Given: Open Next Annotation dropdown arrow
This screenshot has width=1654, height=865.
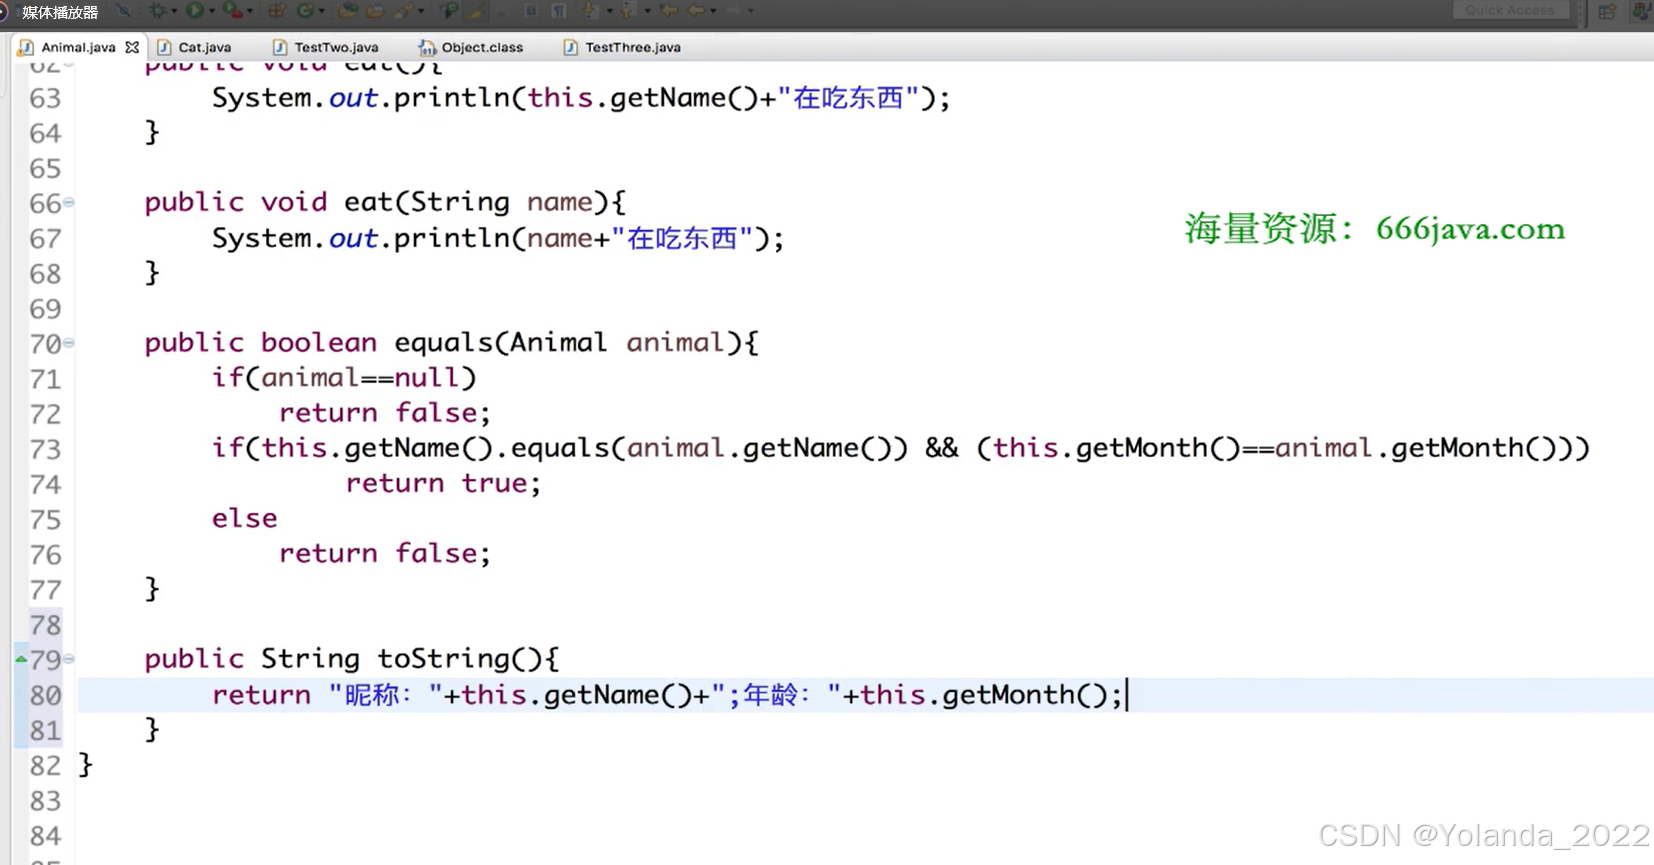Looking at the screenshot, I should tap(609, 11).
